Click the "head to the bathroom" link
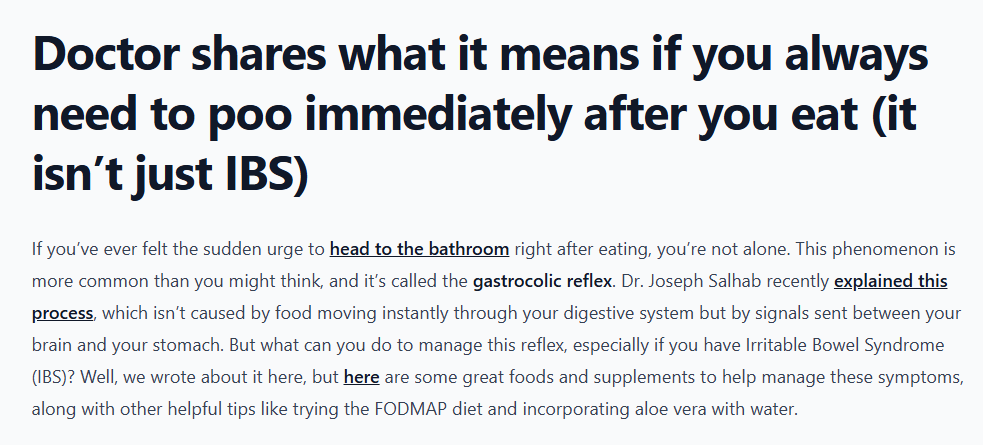This screenshot has width=983, height=445. pos(419,249)
